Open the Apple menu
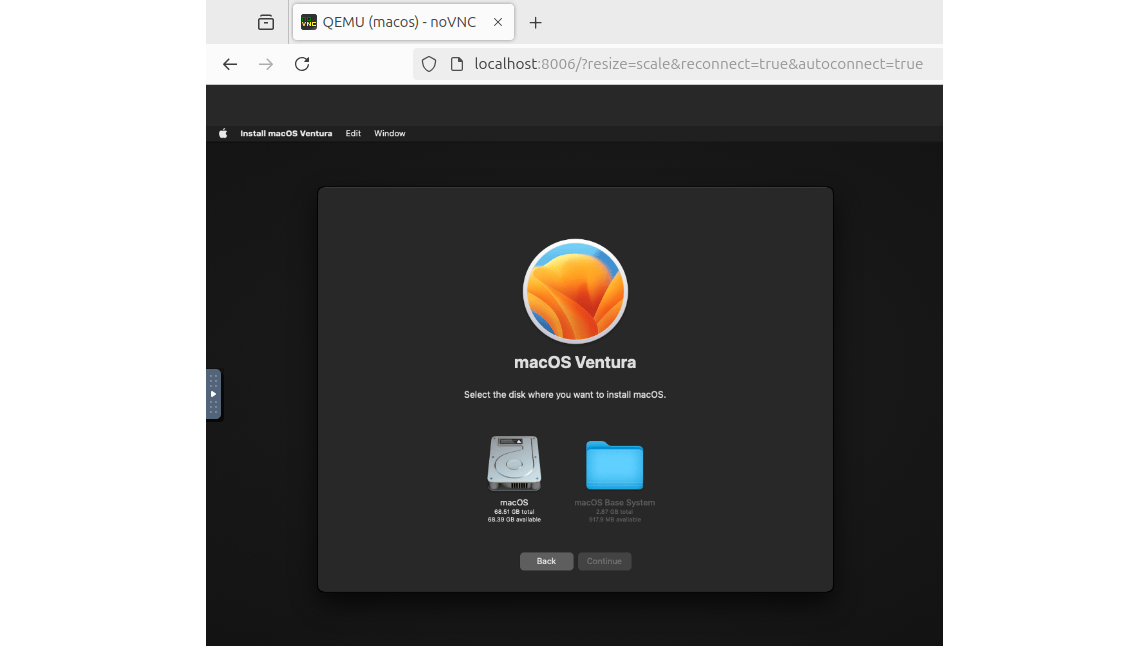This screenshot has width=1148, height=646. [x=223, y=133]
